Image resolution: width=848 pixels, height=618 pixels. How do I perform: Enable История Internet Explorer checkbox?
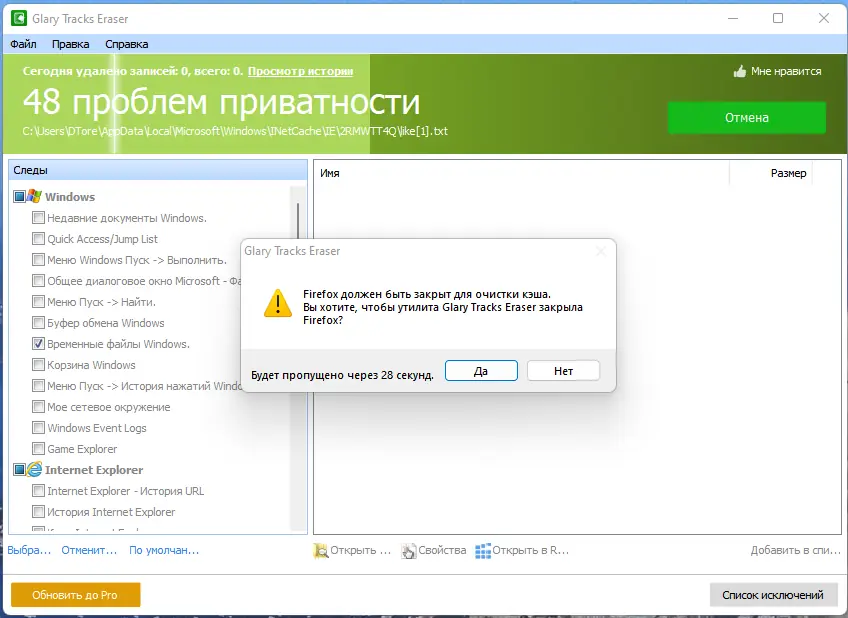38,511
